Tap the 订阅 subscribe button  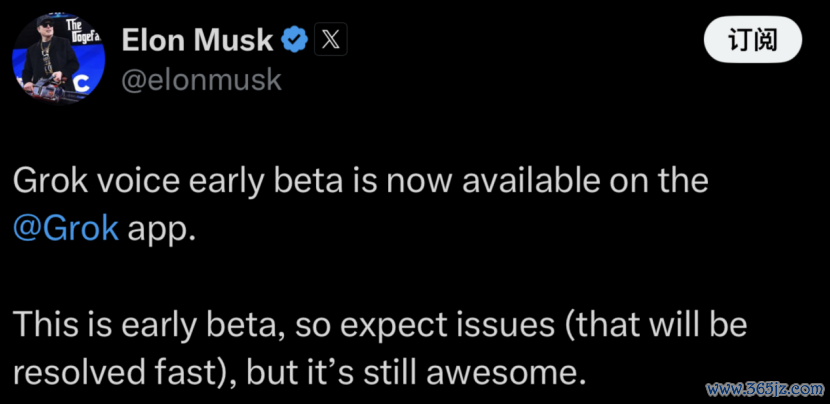tap(753, 40)
